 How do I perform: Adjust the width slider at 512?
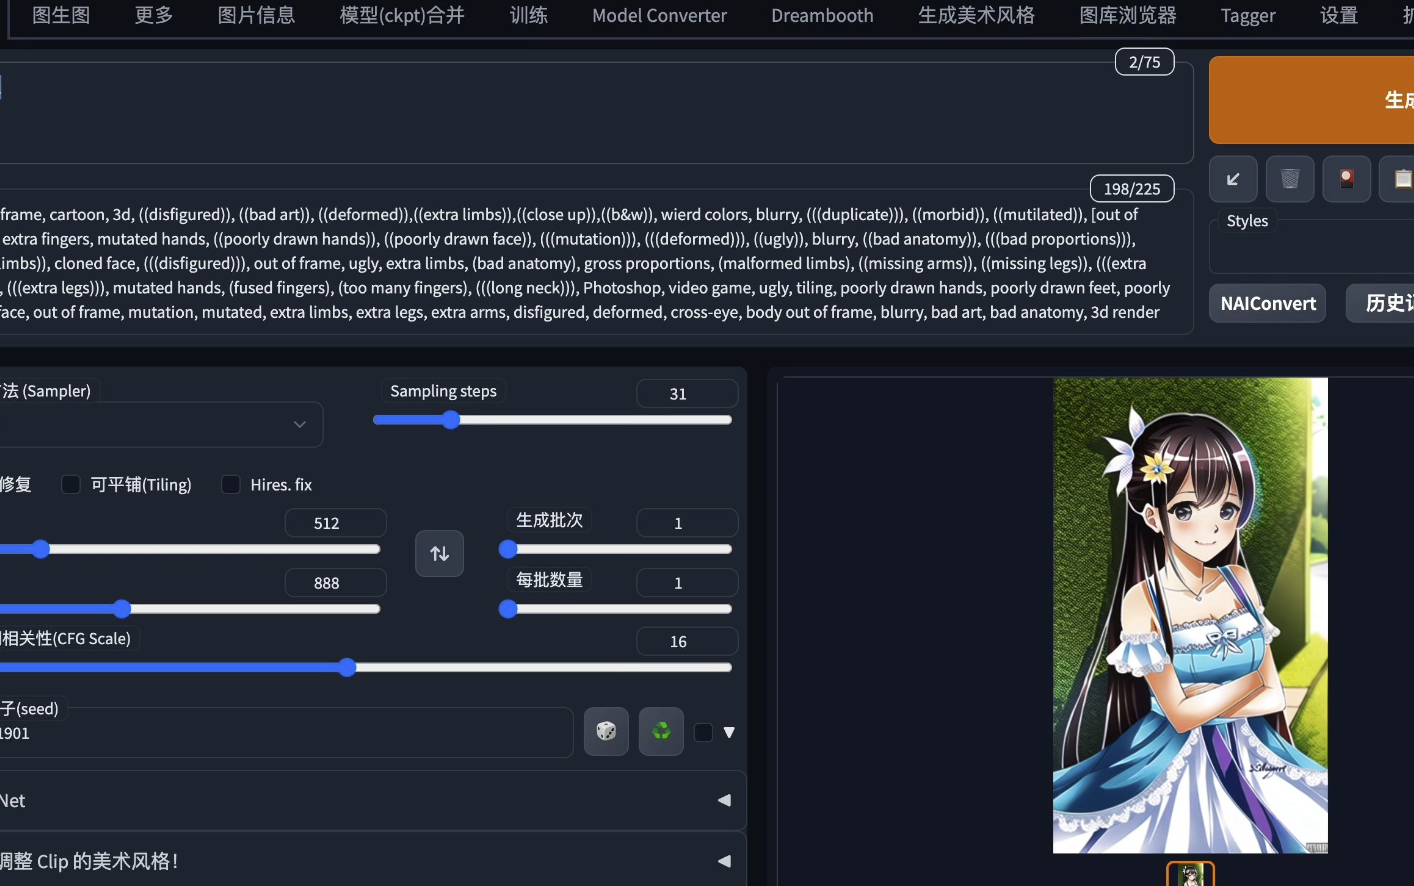point(189,549)
